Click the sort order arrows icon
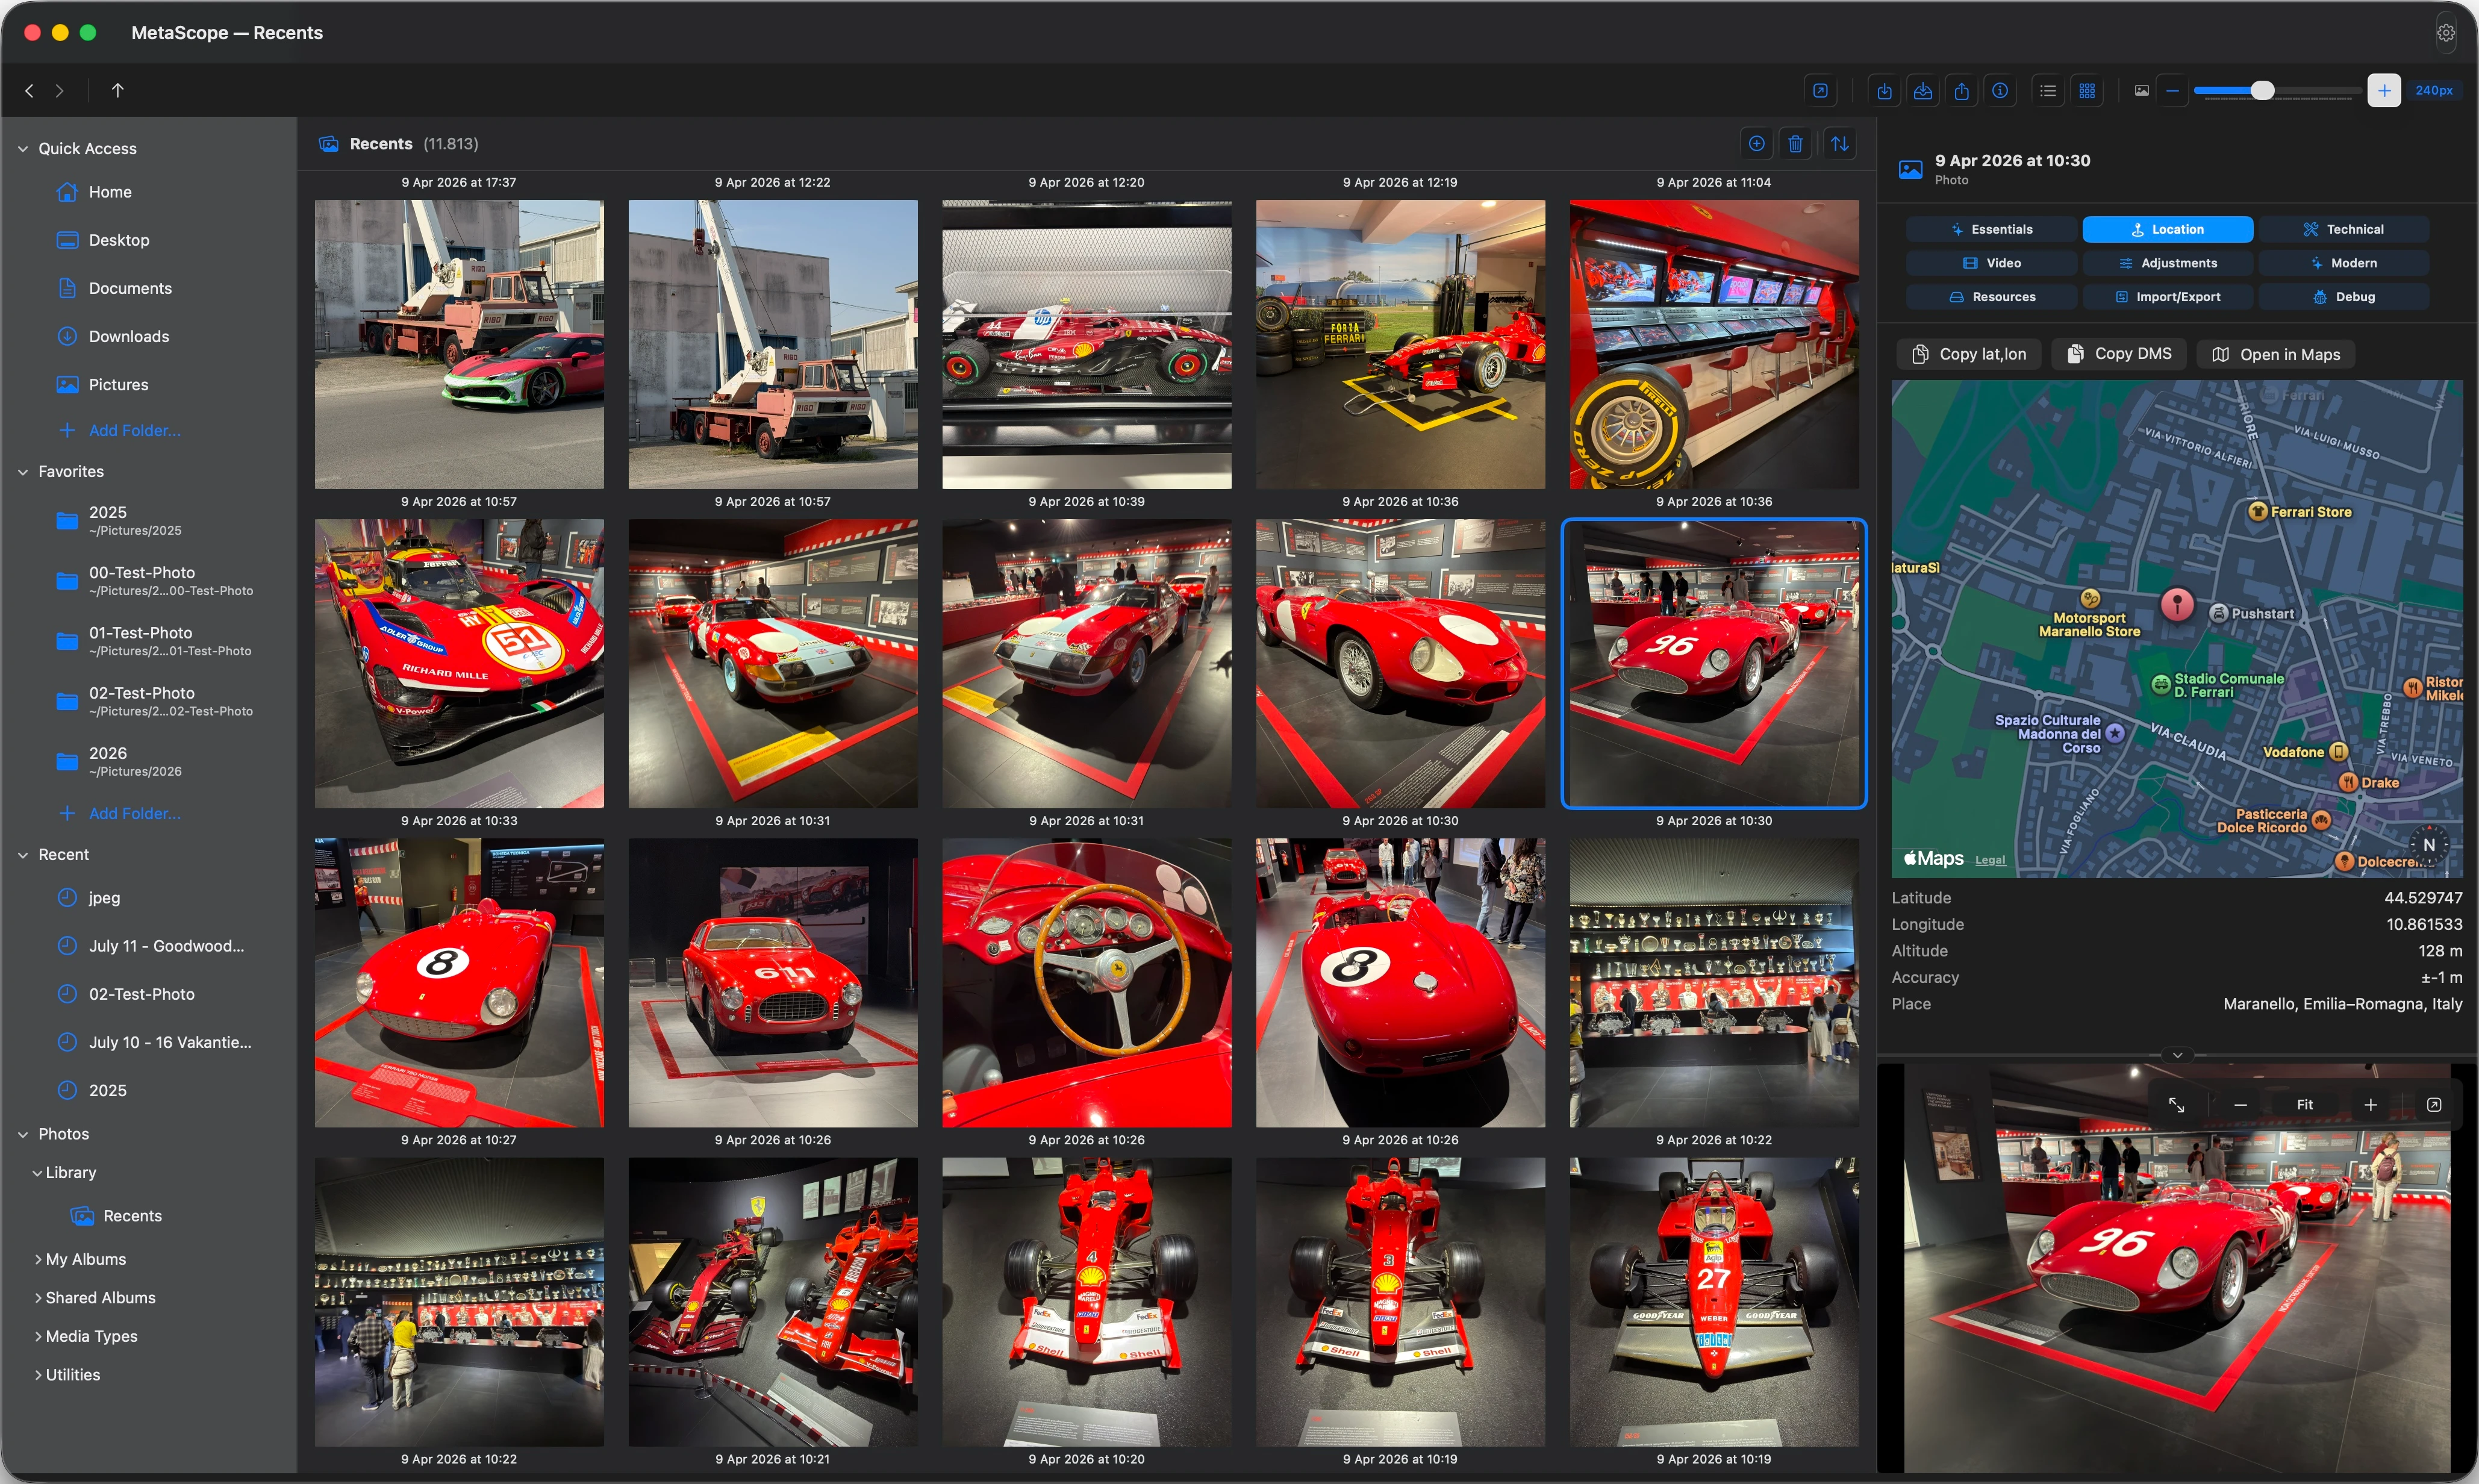The image size is (2479, 1484). click(x=1840, y=144)
